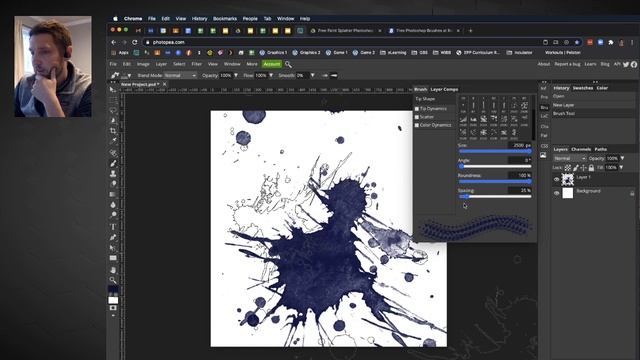The height and width of the screenshot is (360, 640).
Task: Select the Brush tool in the toolbar
Action: point(113,163)
